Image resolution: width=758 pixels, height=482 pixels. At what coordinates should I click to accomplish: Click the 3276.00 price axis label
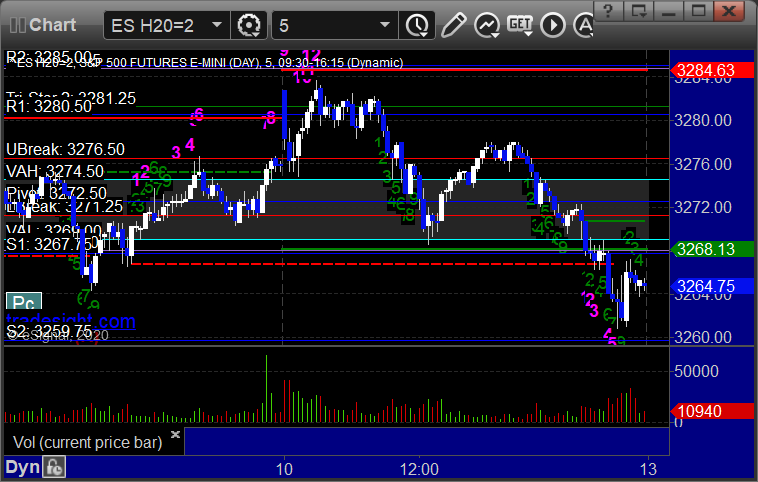[x=703, y=164]
